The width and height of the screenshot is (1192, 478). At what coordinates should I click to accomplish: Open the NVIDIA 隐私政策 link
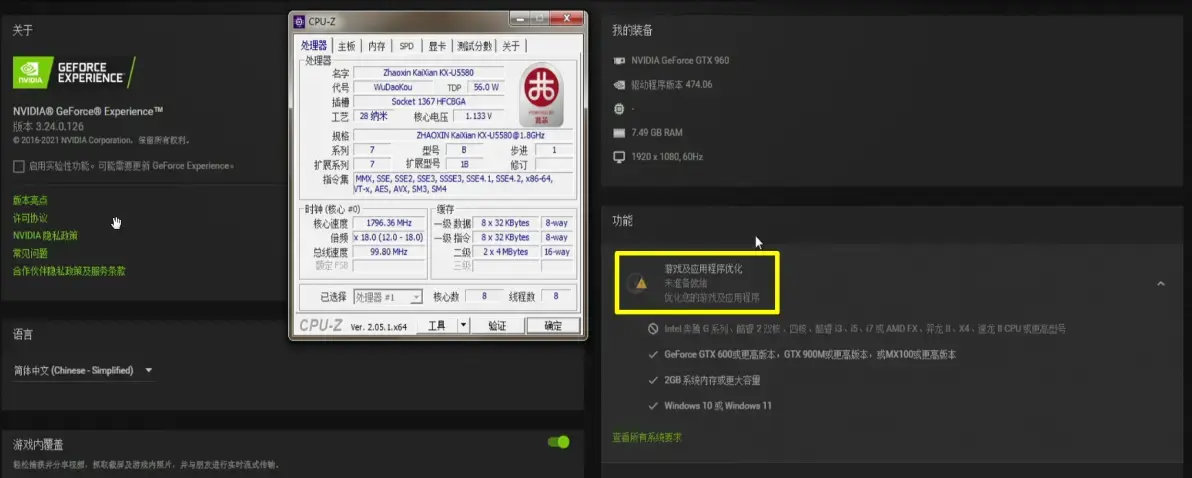pos(45,236)
